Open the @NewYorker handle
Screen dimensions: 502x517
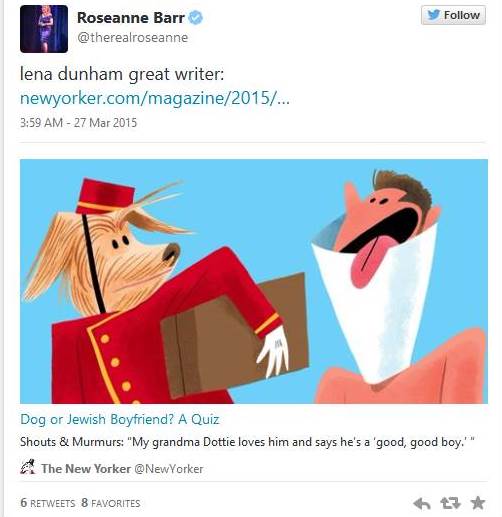(169, 469)
